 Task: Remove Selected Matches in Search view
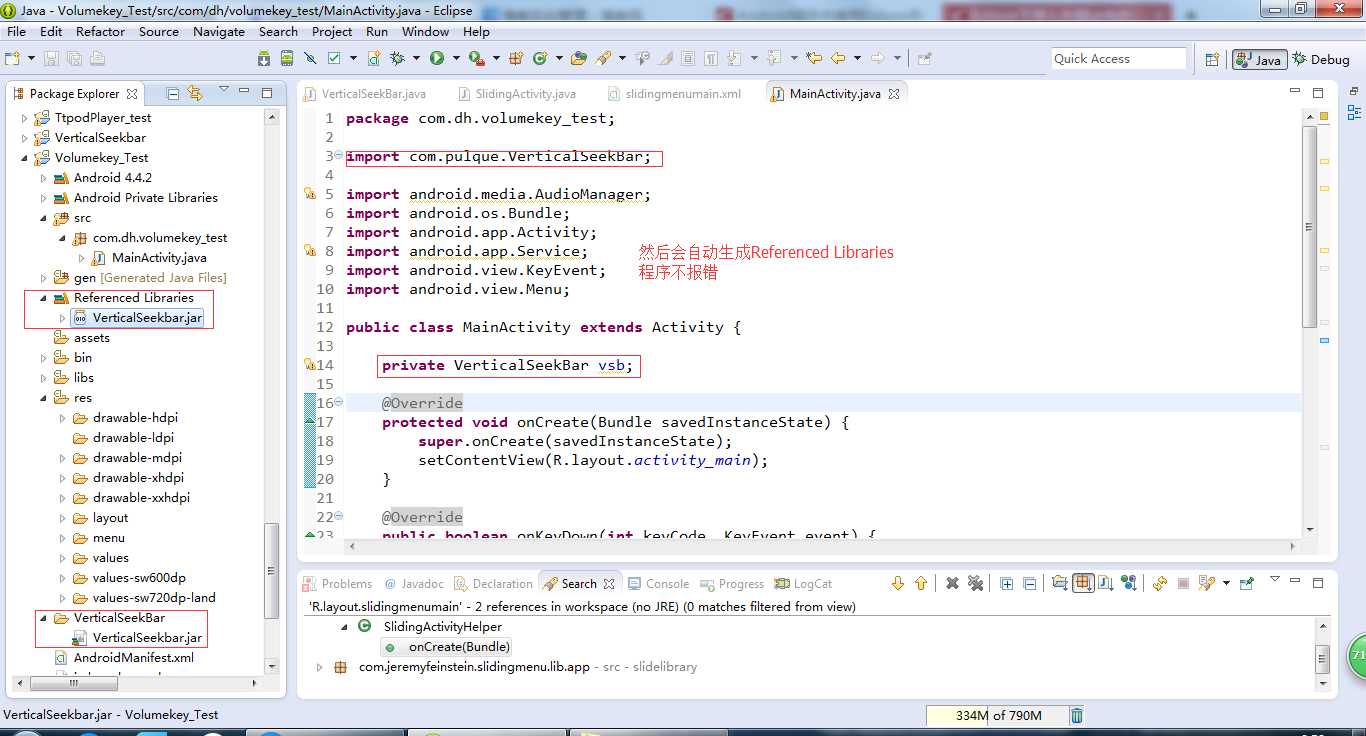tap(952, 583)
